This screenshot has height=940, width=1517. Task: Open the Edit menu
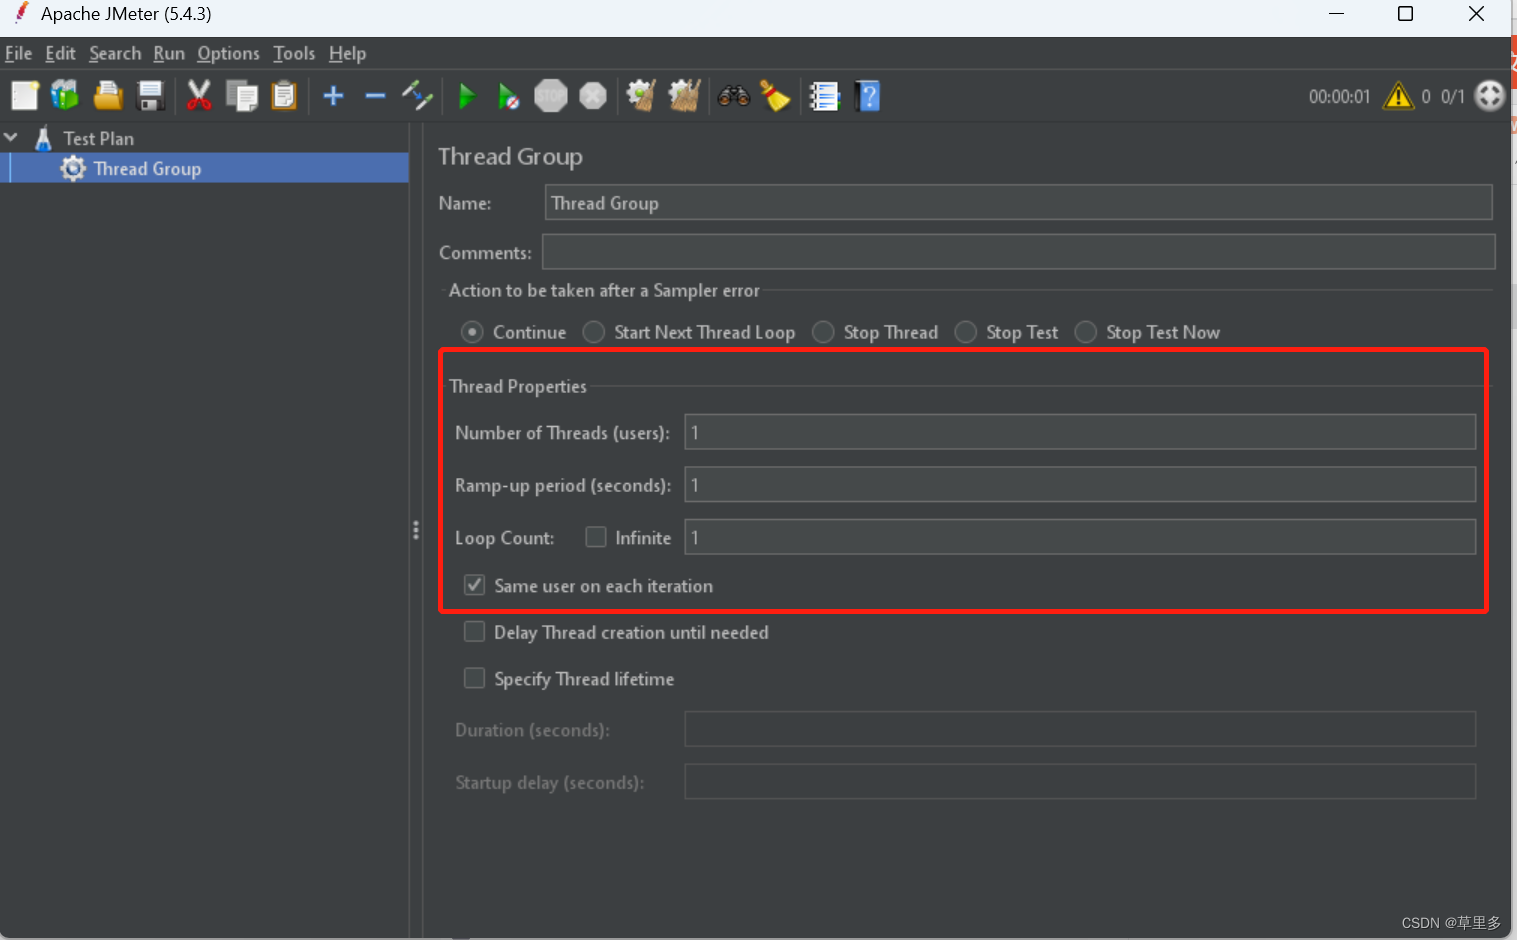[60, 53]
